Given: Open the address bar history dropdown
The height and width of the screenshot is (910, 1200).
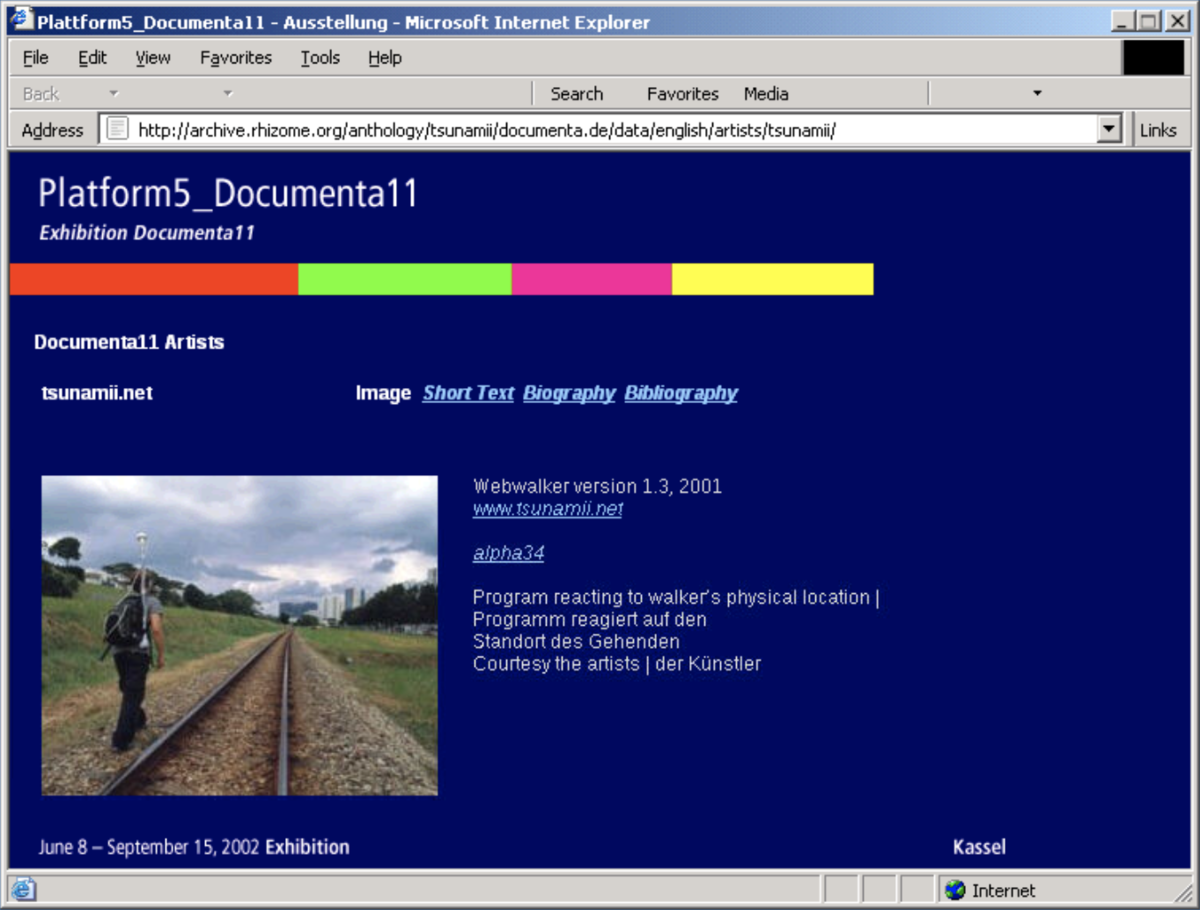Looking at the screenshot, I should 1109,129.
